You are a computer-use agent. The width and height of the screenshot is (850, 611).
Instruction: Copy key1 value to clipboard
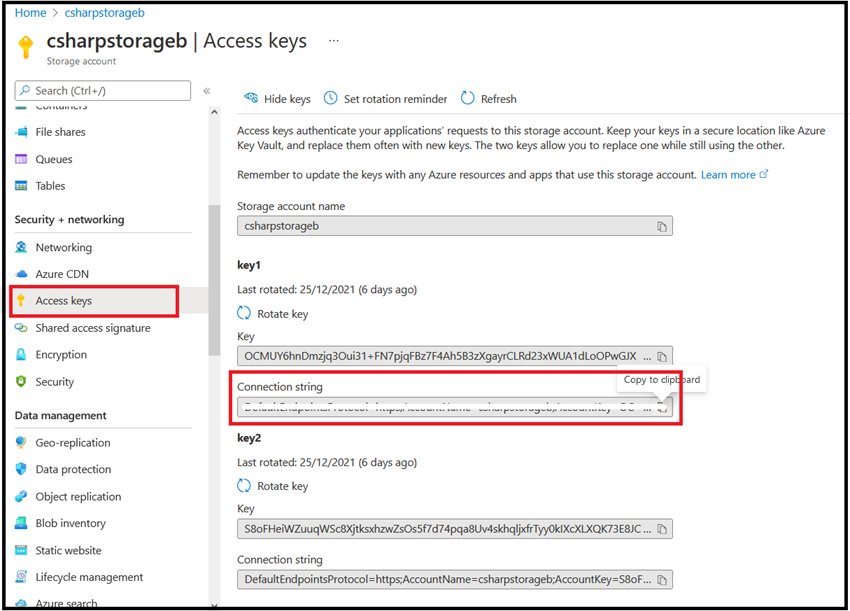click(x=663, y=356)
